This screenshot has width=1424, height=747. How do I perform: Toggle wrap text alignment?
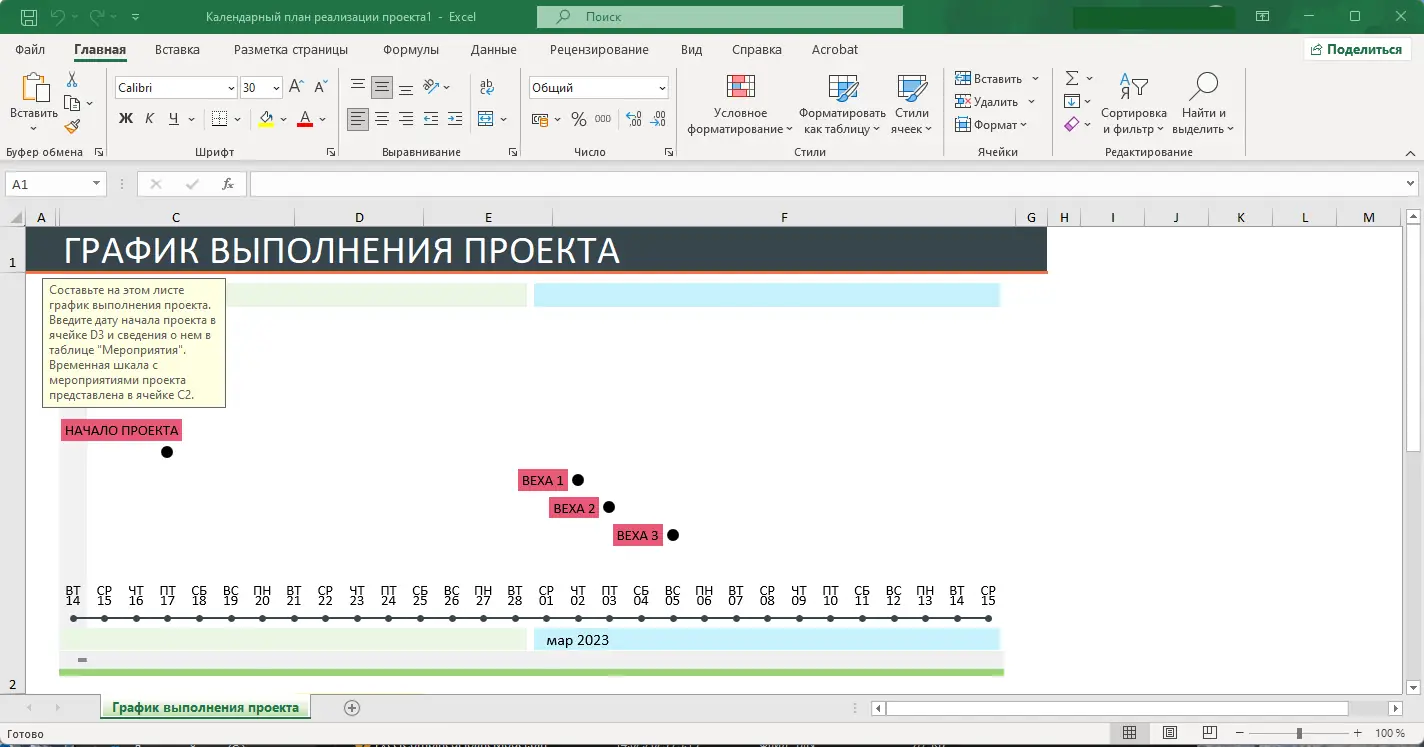coord(485,87)
